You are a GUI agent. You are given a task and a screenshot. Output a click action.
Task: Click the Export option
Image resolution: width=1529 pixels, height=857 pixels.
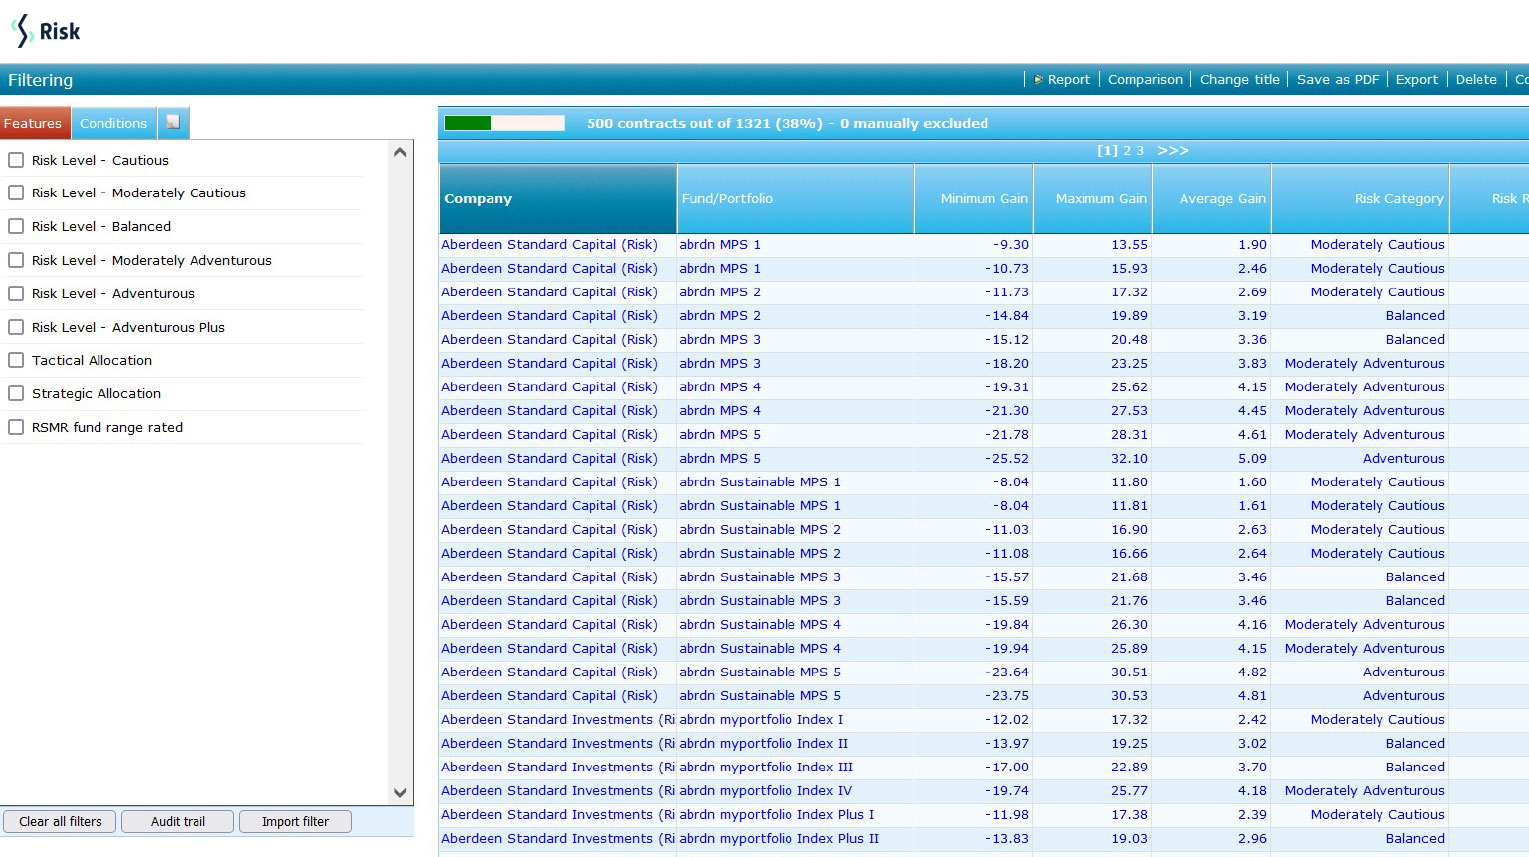[x=1416, y=79]
